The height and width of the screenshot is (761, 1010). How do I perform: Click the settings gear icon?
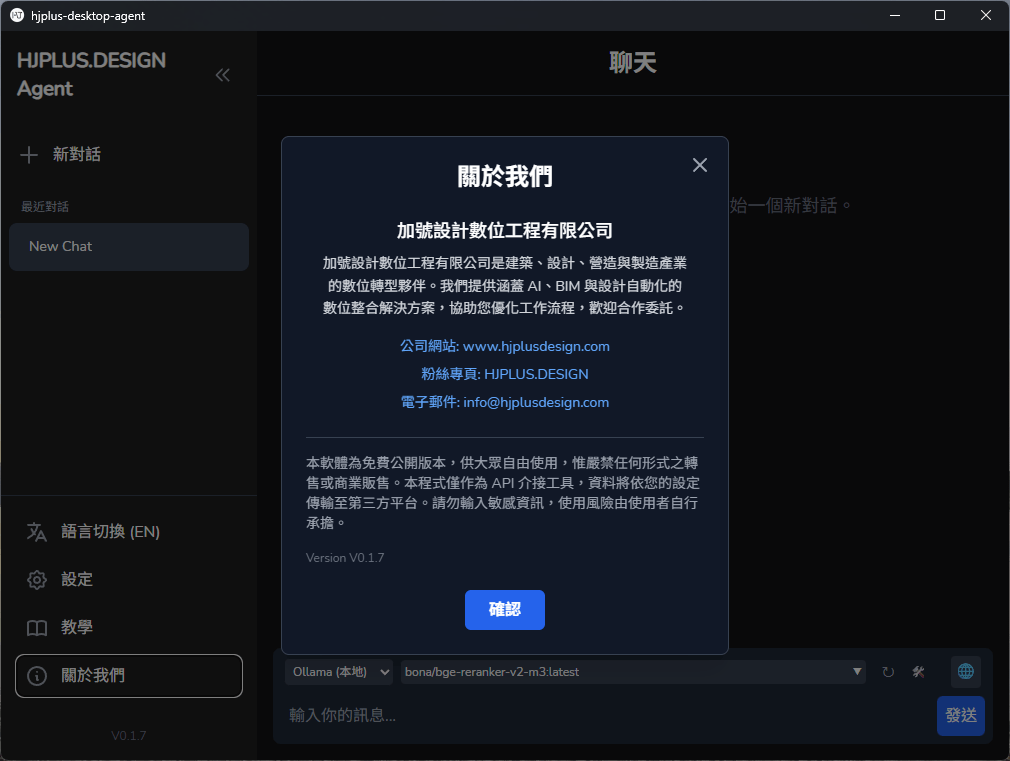tap(37, 580)
